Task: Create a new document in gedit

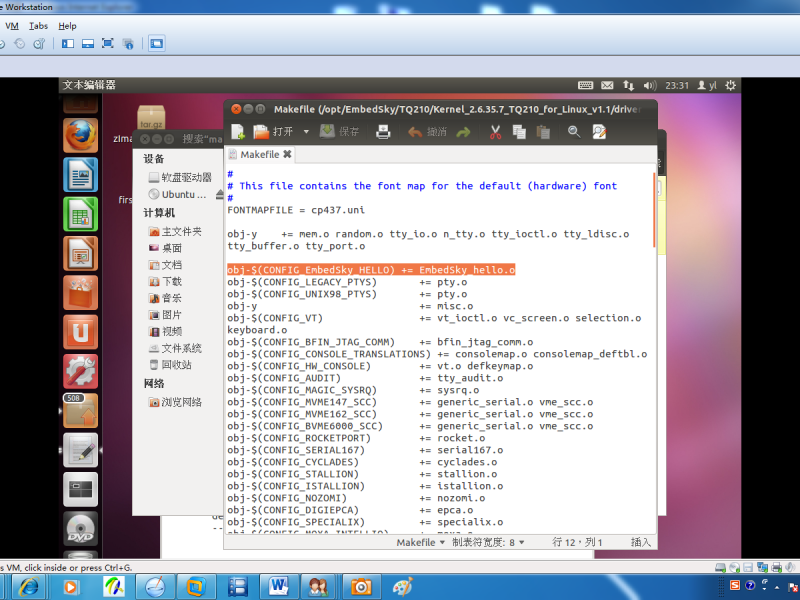Action: 238,131
